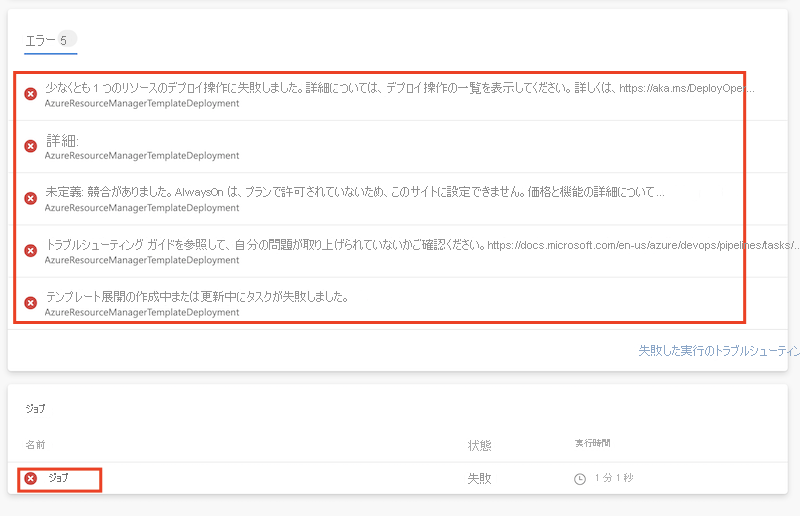Click the 名前 column header

(x=35, y=445)
